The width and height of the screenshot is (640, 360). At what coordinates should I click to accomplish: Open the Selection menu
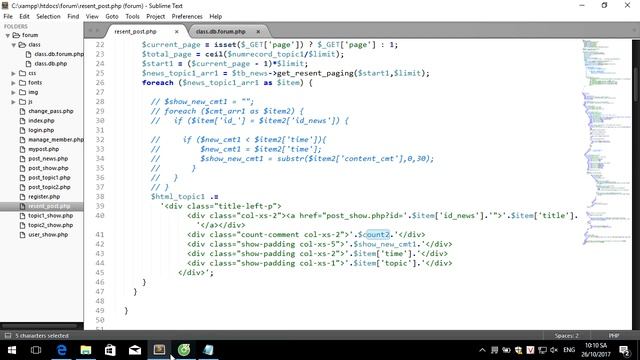48,16
